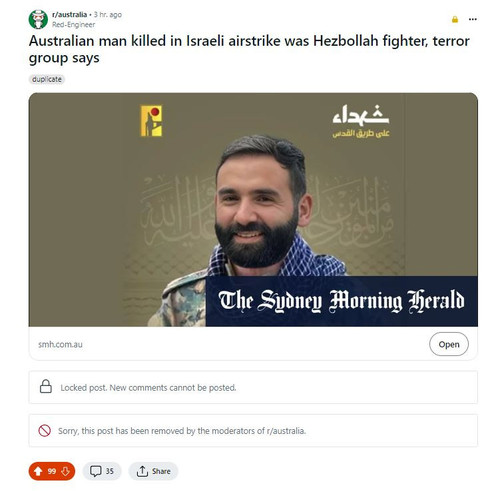
Task: Select the duplicate flair tag
Action: 47,79
